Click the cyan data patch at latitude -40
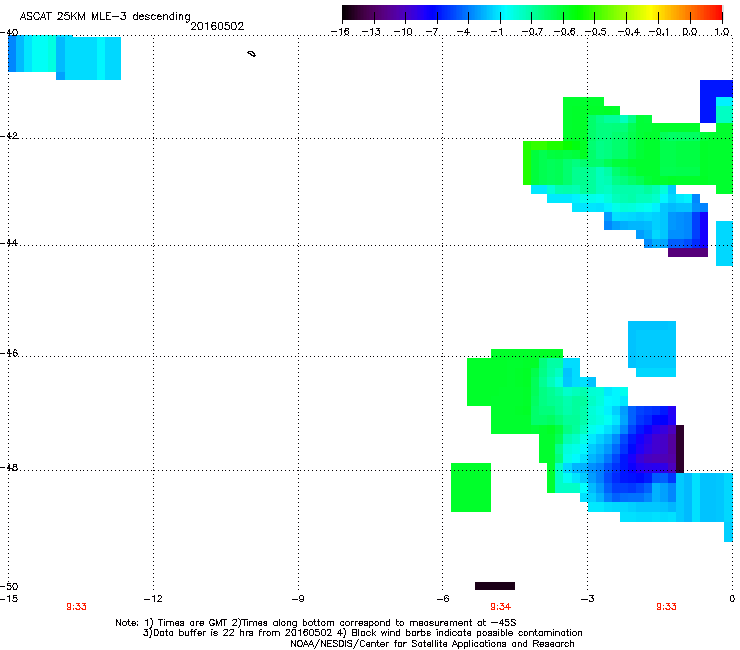Image resolution: width=740 pixels, height=650 pixels. click(x=65, y=57)
